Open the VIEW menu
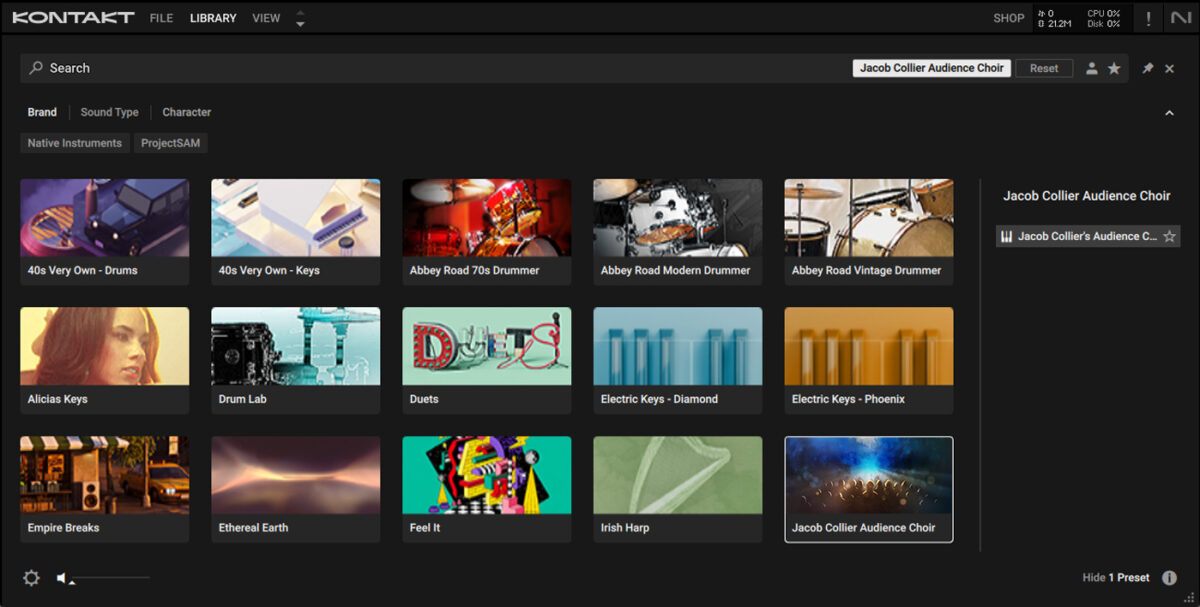The width and height of the screenshot is (1200, 607). 266,18
